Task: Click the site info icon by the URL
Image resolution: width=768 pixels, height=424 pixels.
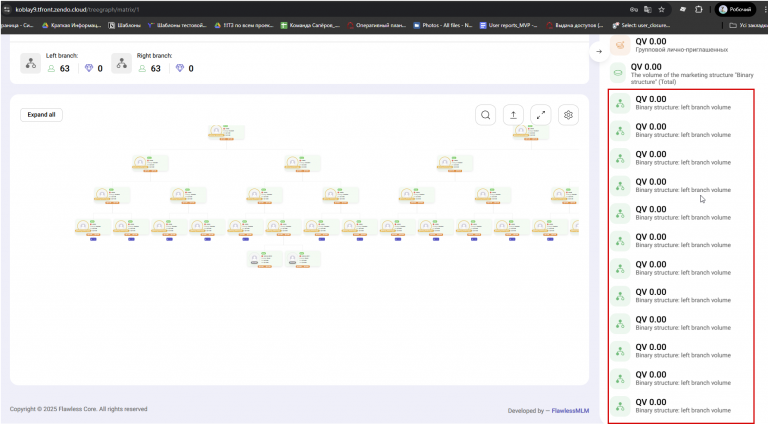Action: click(7, 9)
